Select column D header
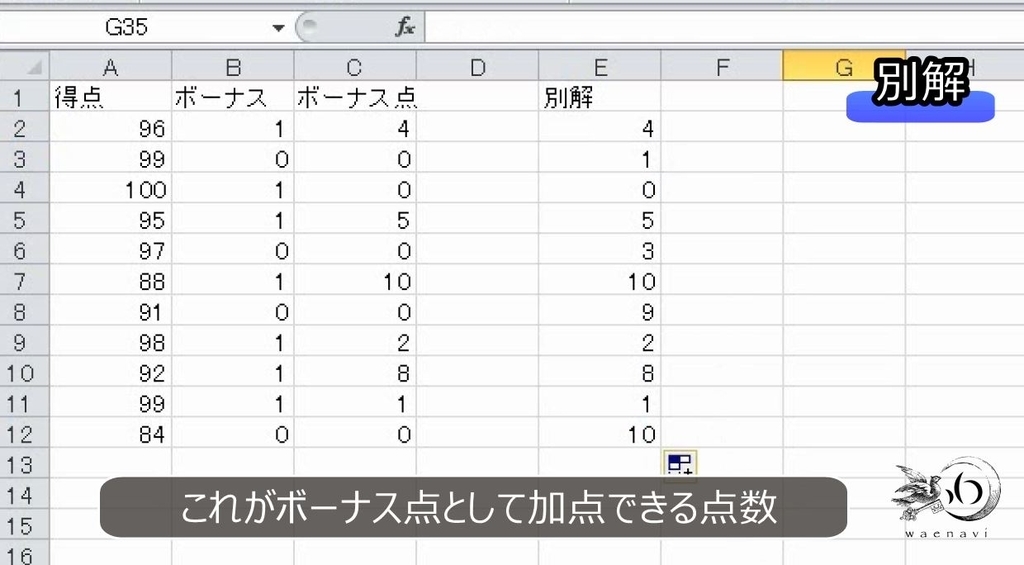 point(477,67)
